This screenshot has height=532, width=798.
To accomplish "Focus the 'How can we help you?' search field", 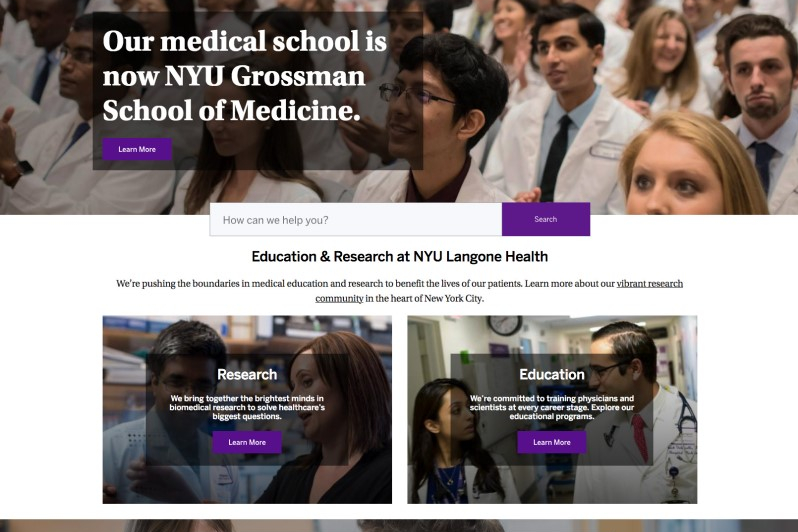I will [x=356, y=219].
